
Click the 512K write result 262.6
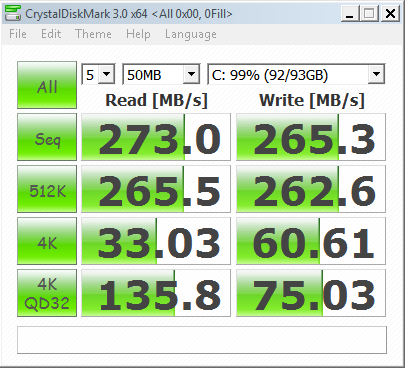pos(311,189)
